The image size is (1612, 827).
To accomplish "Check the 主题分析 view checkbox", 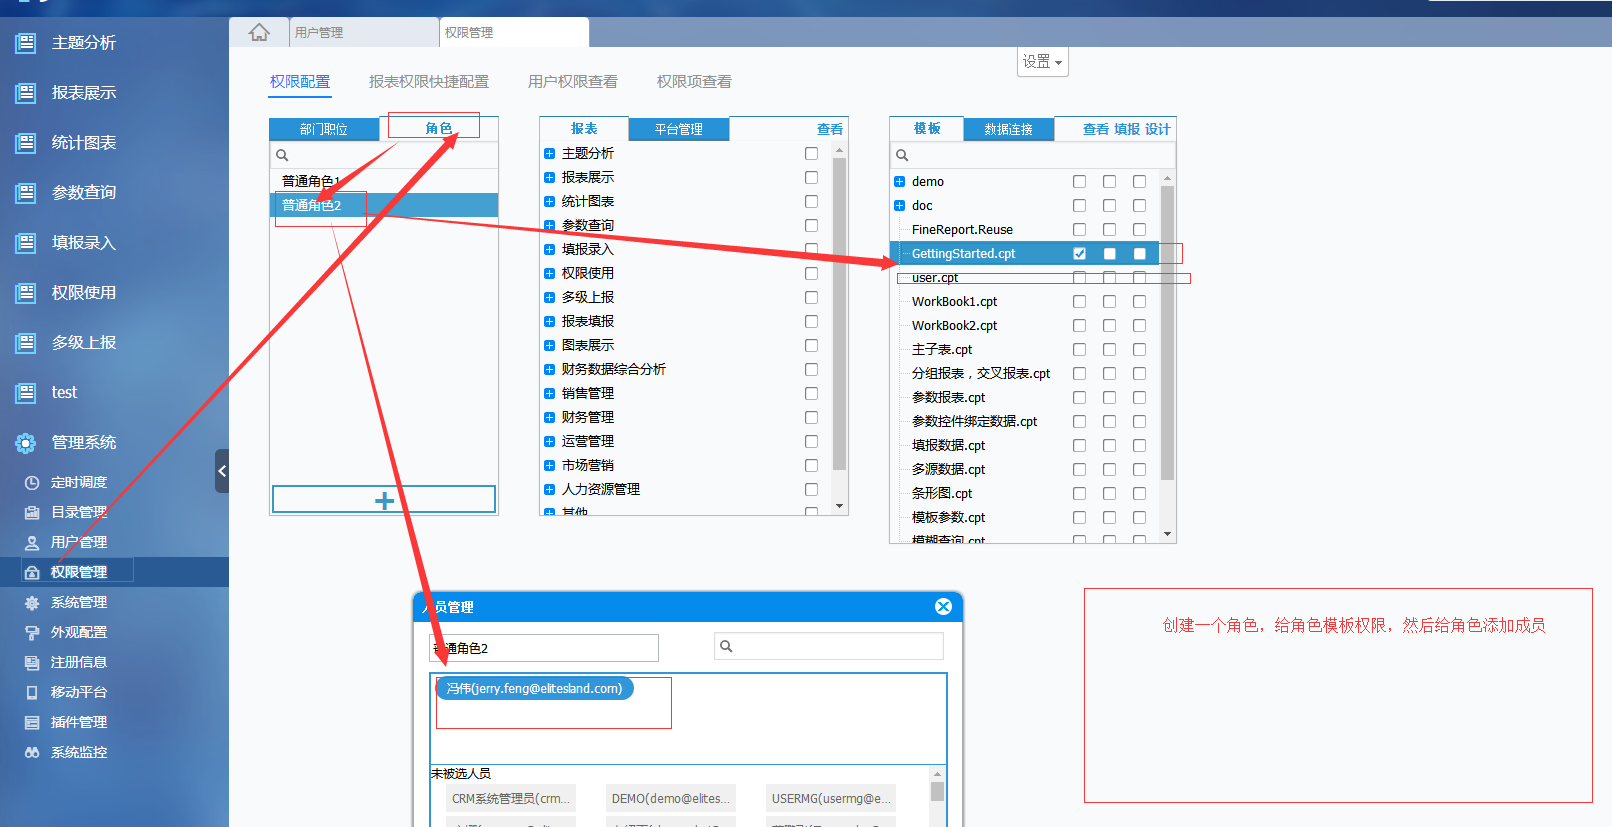I will point(811,153).
